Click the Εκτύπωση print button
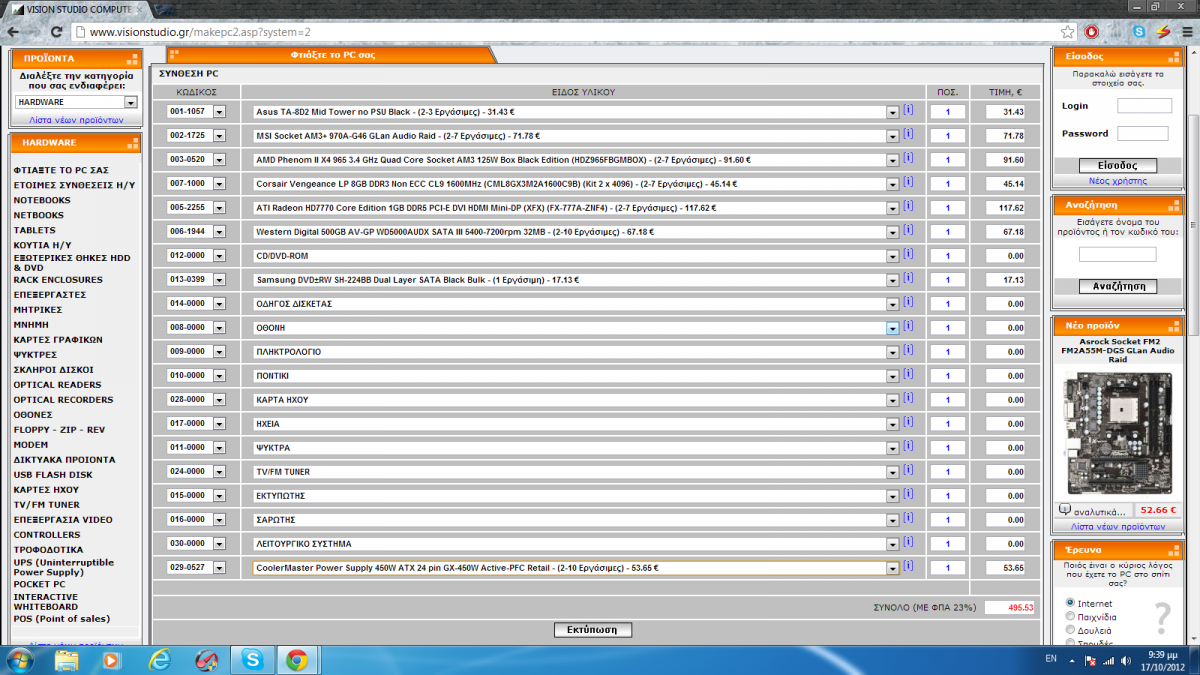 click(x=593, y=630)
